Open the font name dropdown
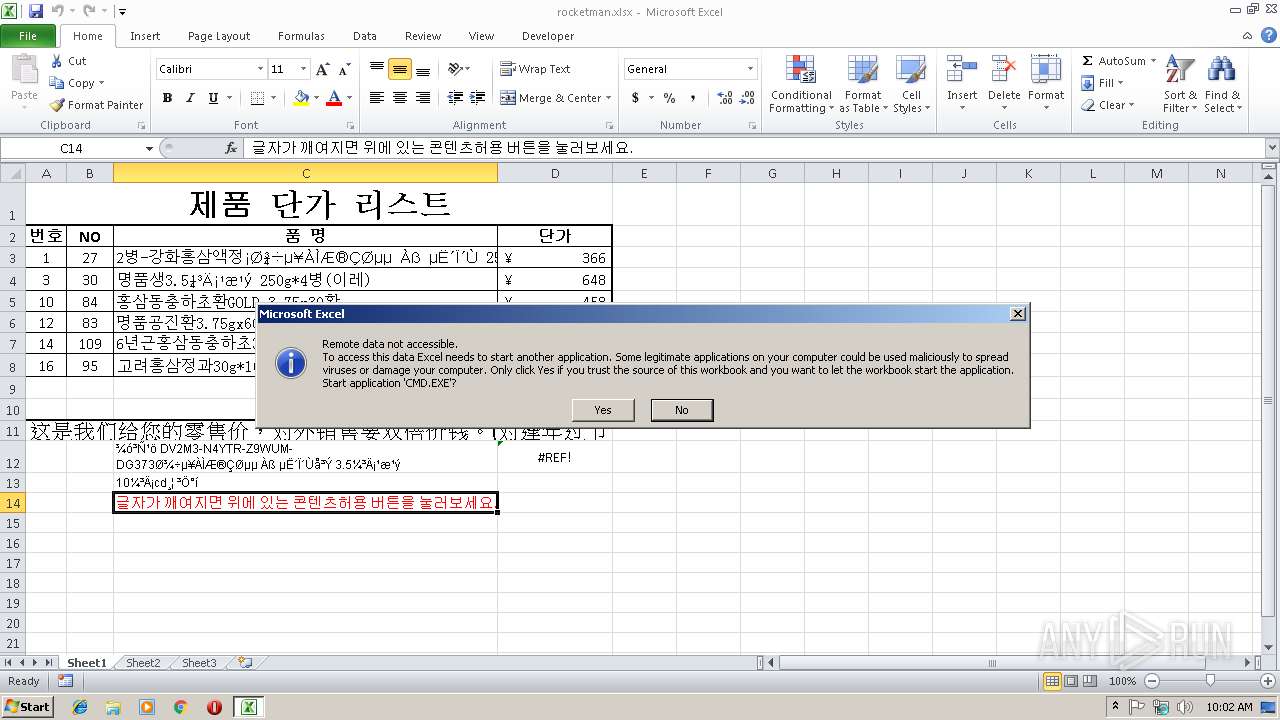This screenshot has height=720, width=1280. [x=260, y=69]
